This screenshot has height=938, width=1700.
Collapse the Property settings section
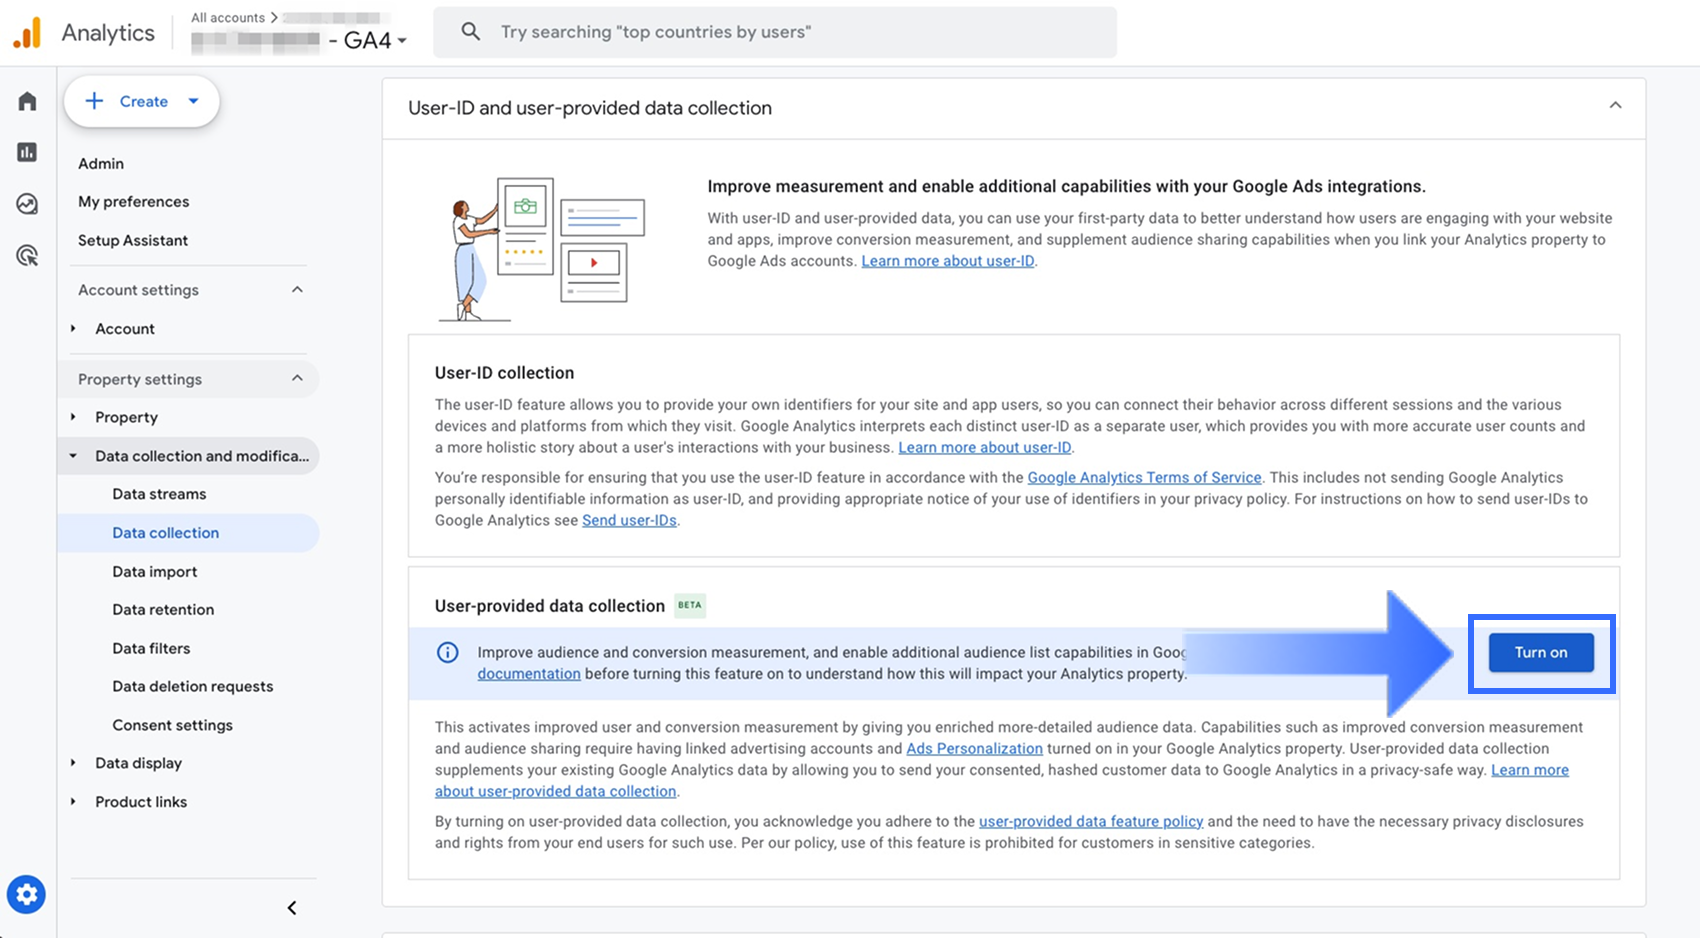tap(297, 379)
